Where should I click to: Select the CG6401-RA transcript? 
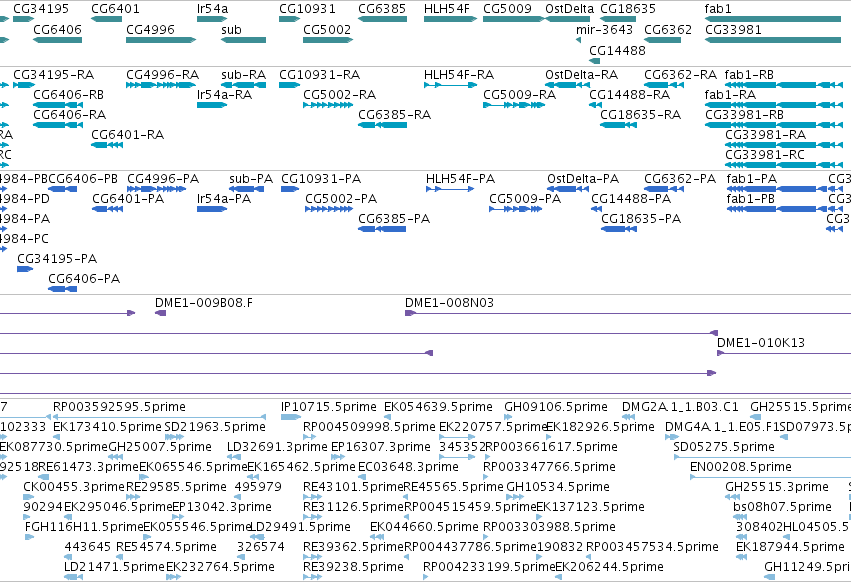[106, 145]
